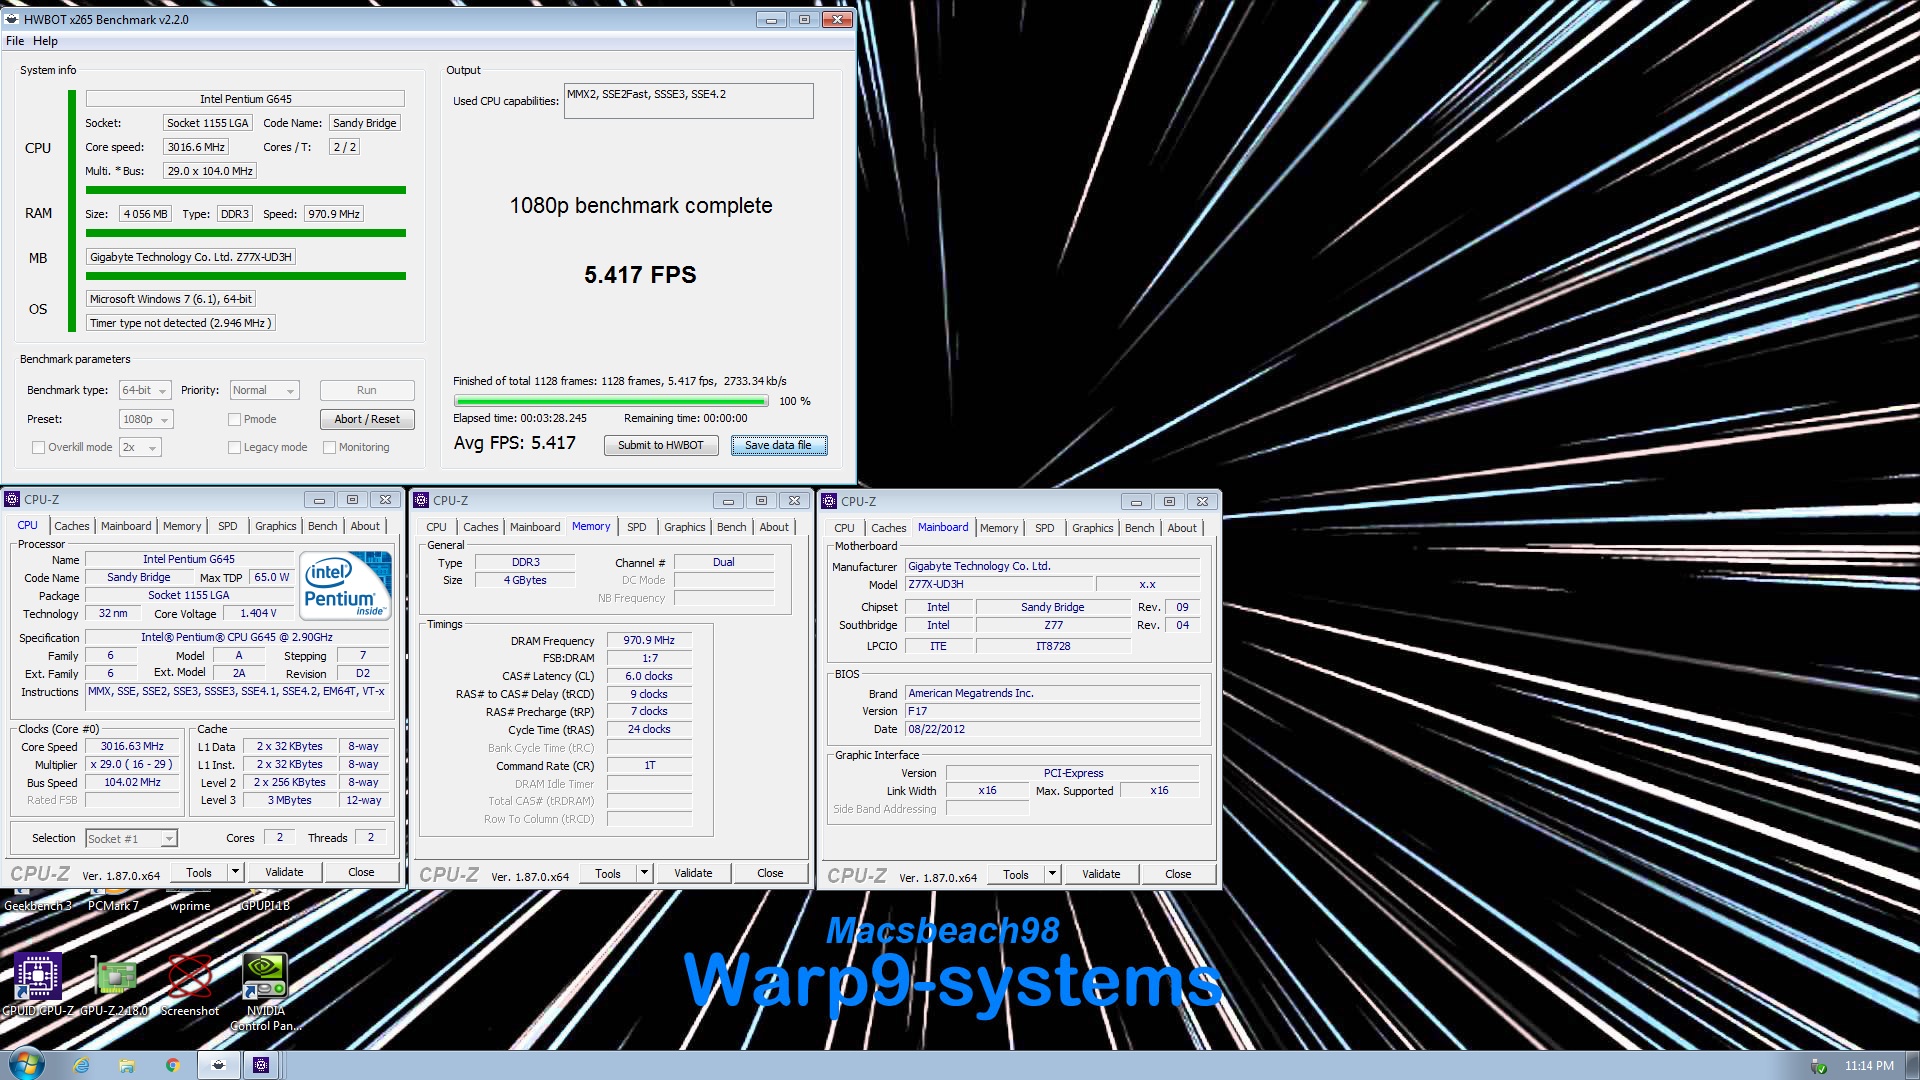Click Submit to HWBOT button

point(661,445)
